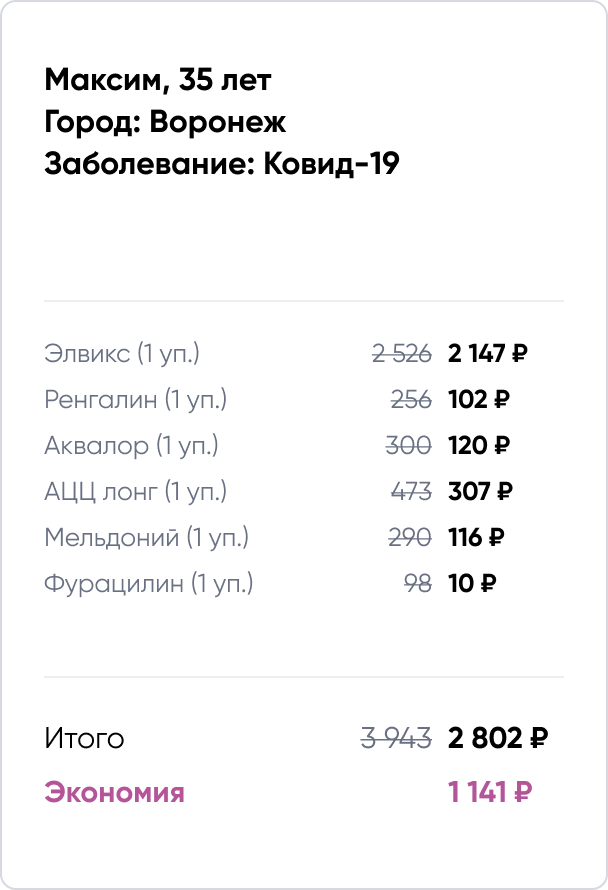The width and height of the screenshot is (608, 890).
Task: Click the patient name Максим, 35 лет
Action: 157,79
